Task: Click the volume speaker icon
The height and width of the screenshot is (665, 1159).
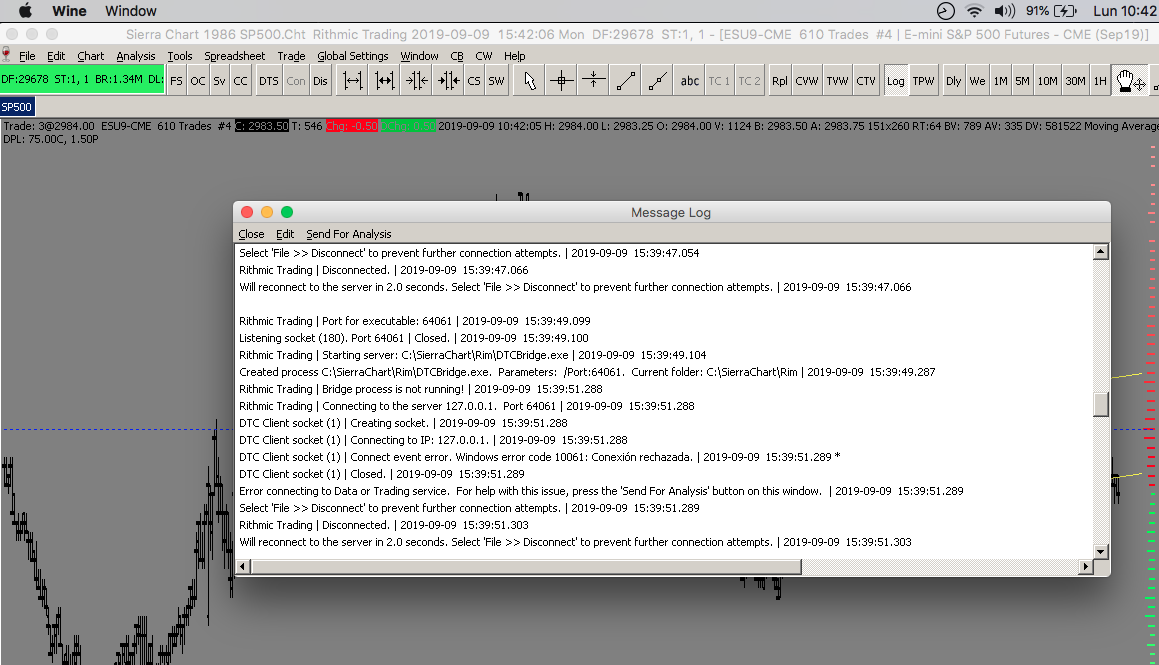Action: coord(1004,11)
